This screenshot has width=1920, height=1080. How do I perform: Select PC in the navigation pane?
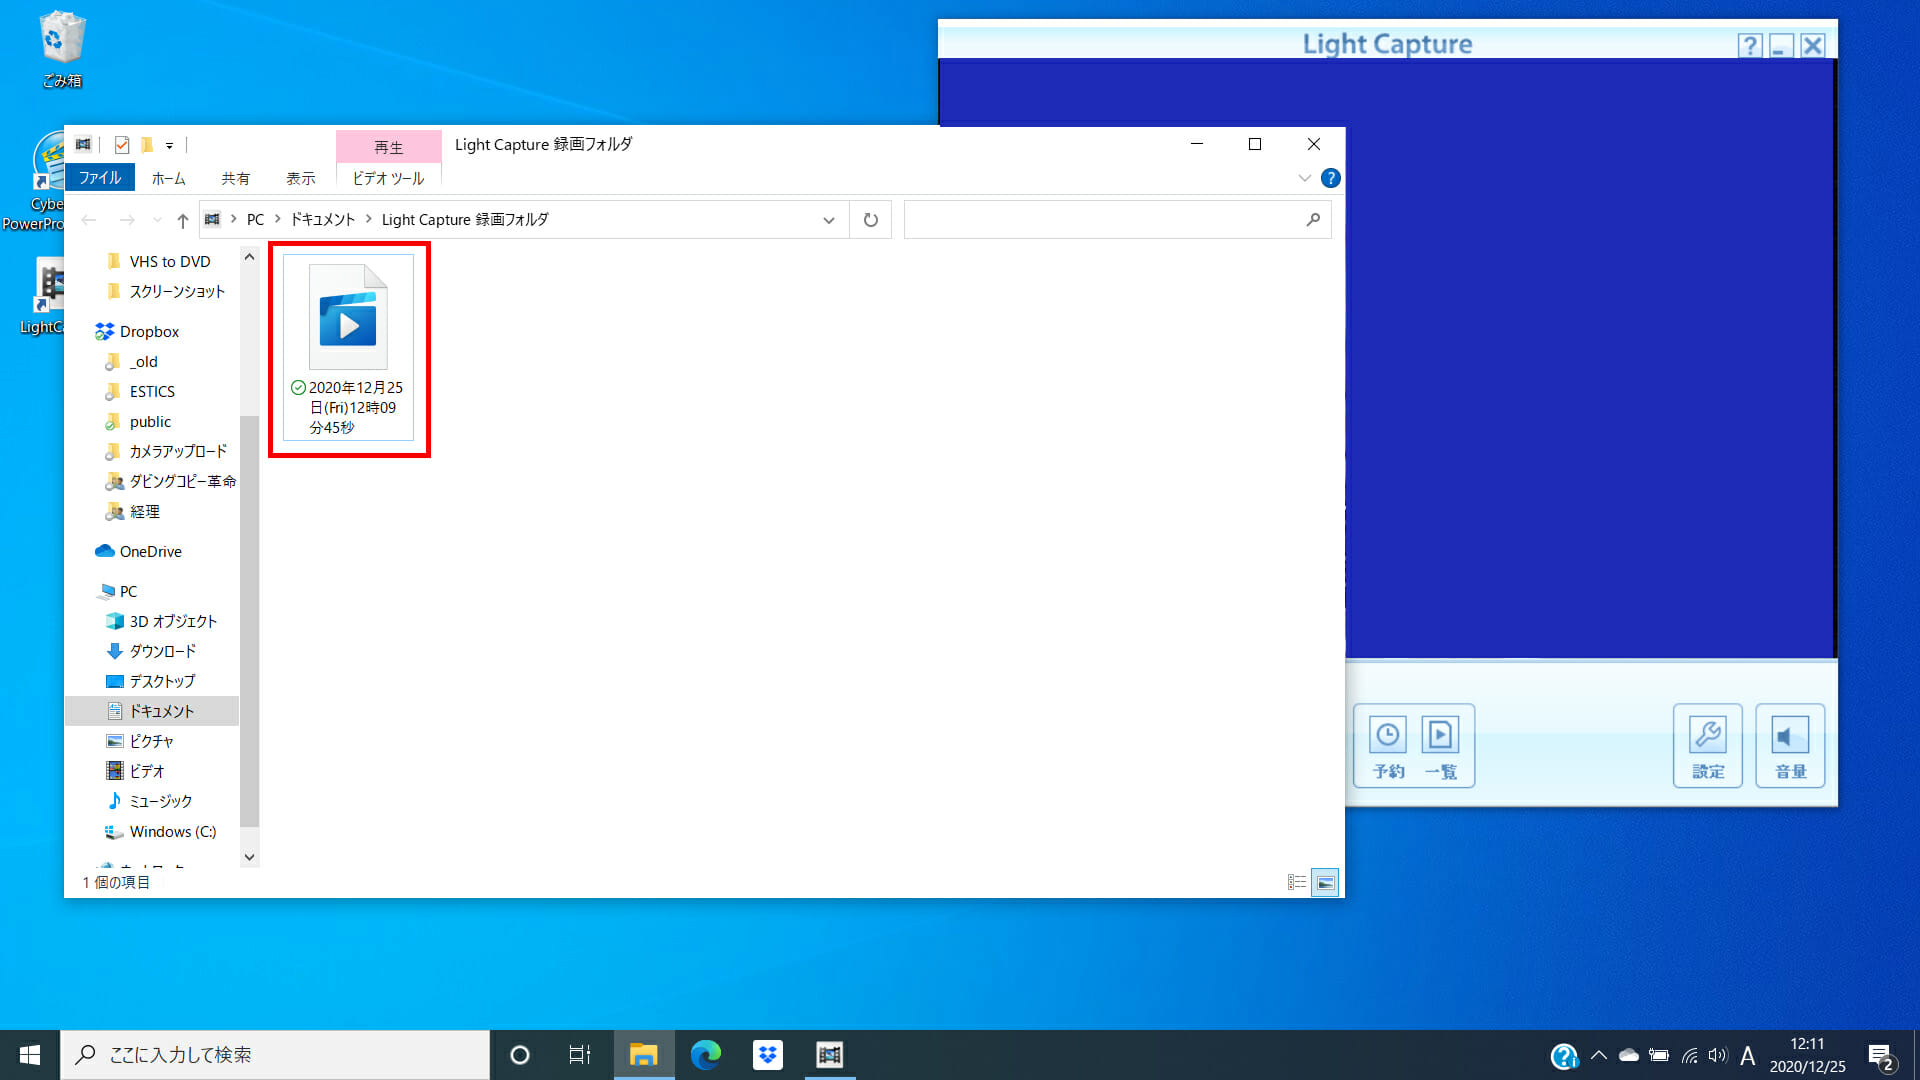[118, 591]
